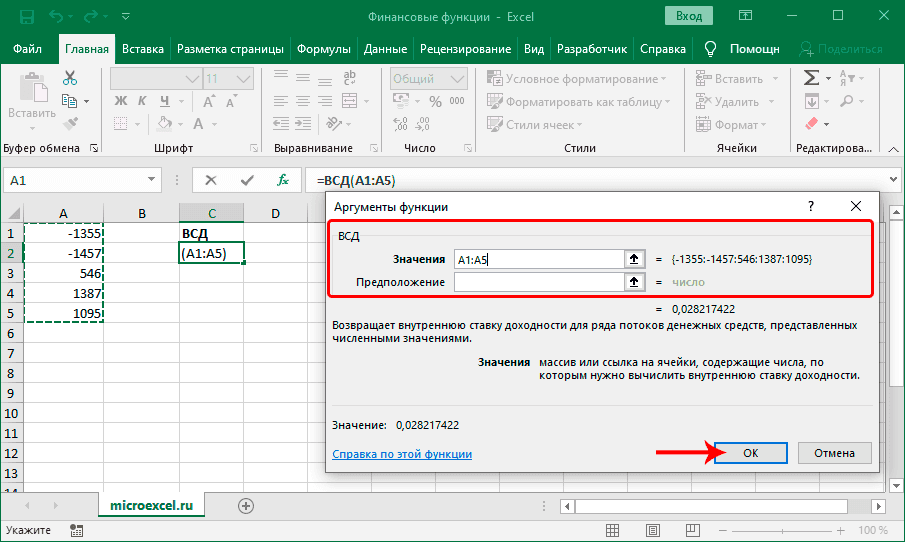Open the Файл menu

(x=28, y=49)
